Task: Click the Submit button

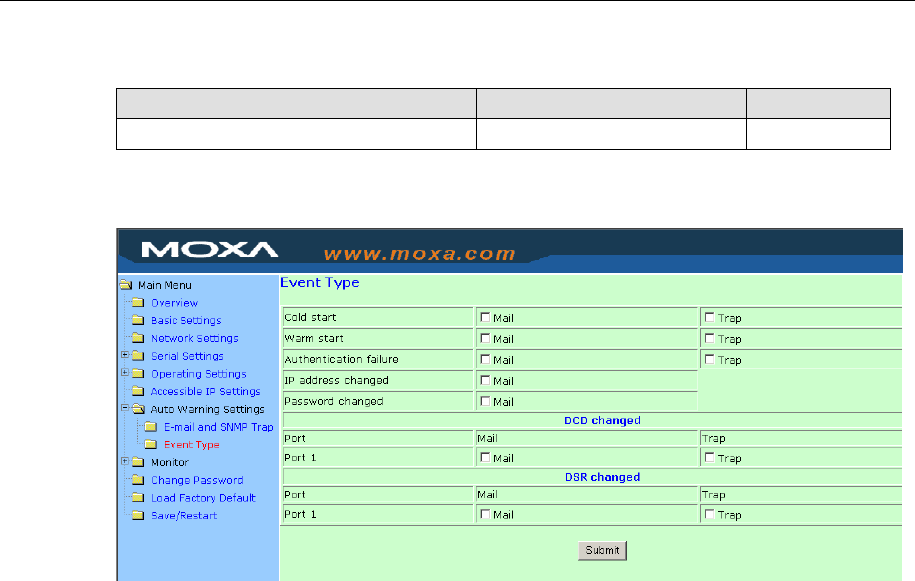Action: [x=602, y=550]
